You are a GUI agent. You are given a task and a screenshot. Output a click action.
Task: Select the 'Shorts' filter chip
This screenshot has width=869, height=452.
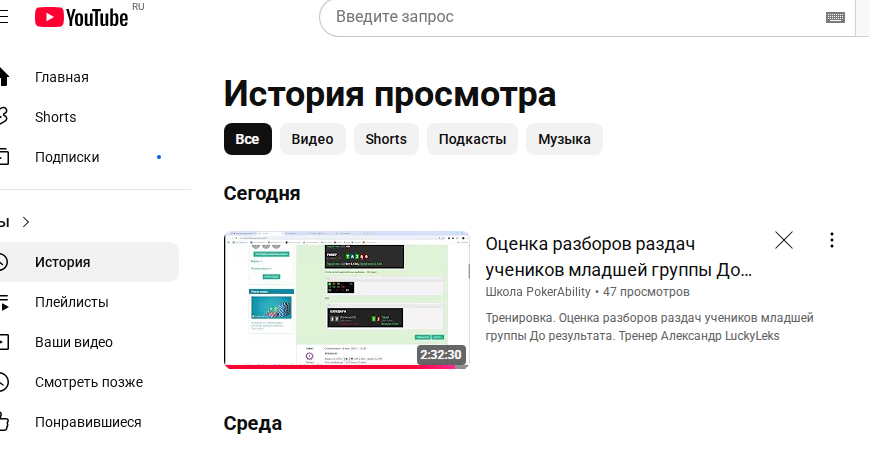[386, 139]
